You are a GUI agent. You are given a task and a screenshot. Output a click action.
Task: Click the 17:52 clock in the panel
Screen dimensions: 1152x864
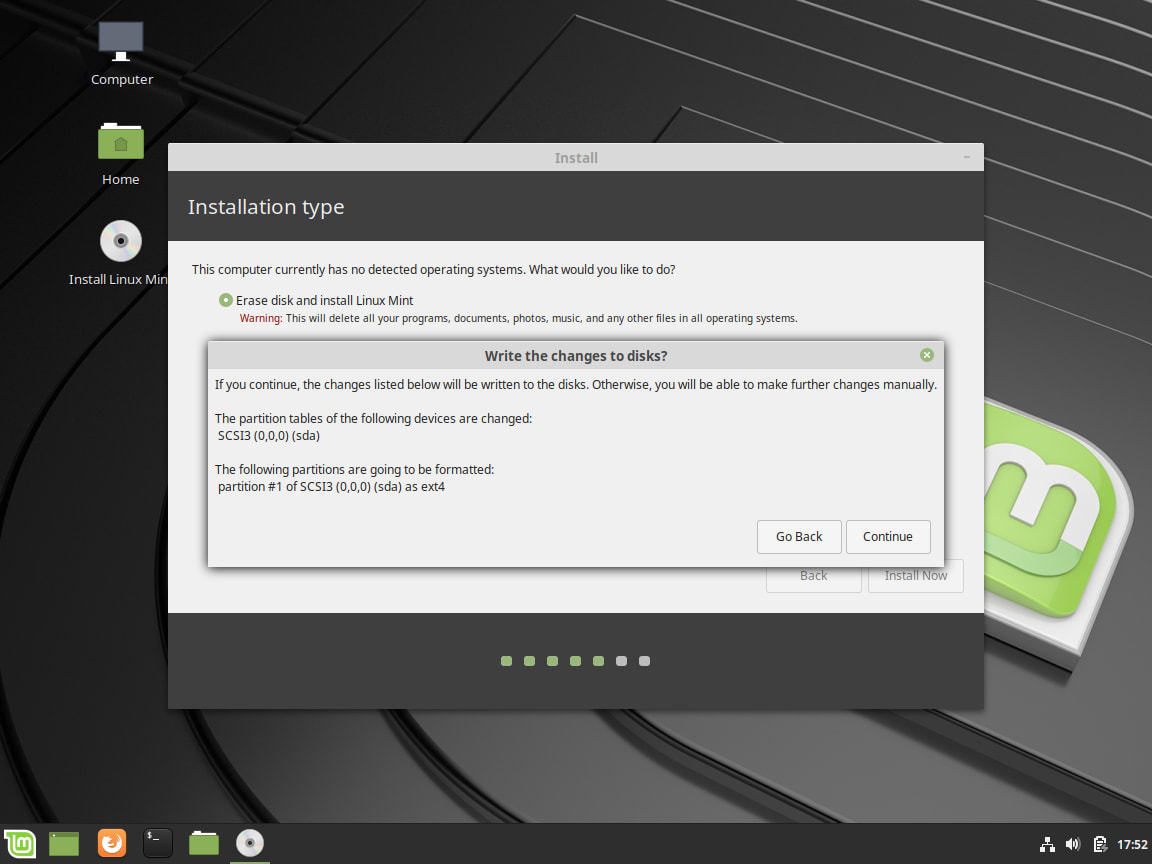[x=1132, y=844]
